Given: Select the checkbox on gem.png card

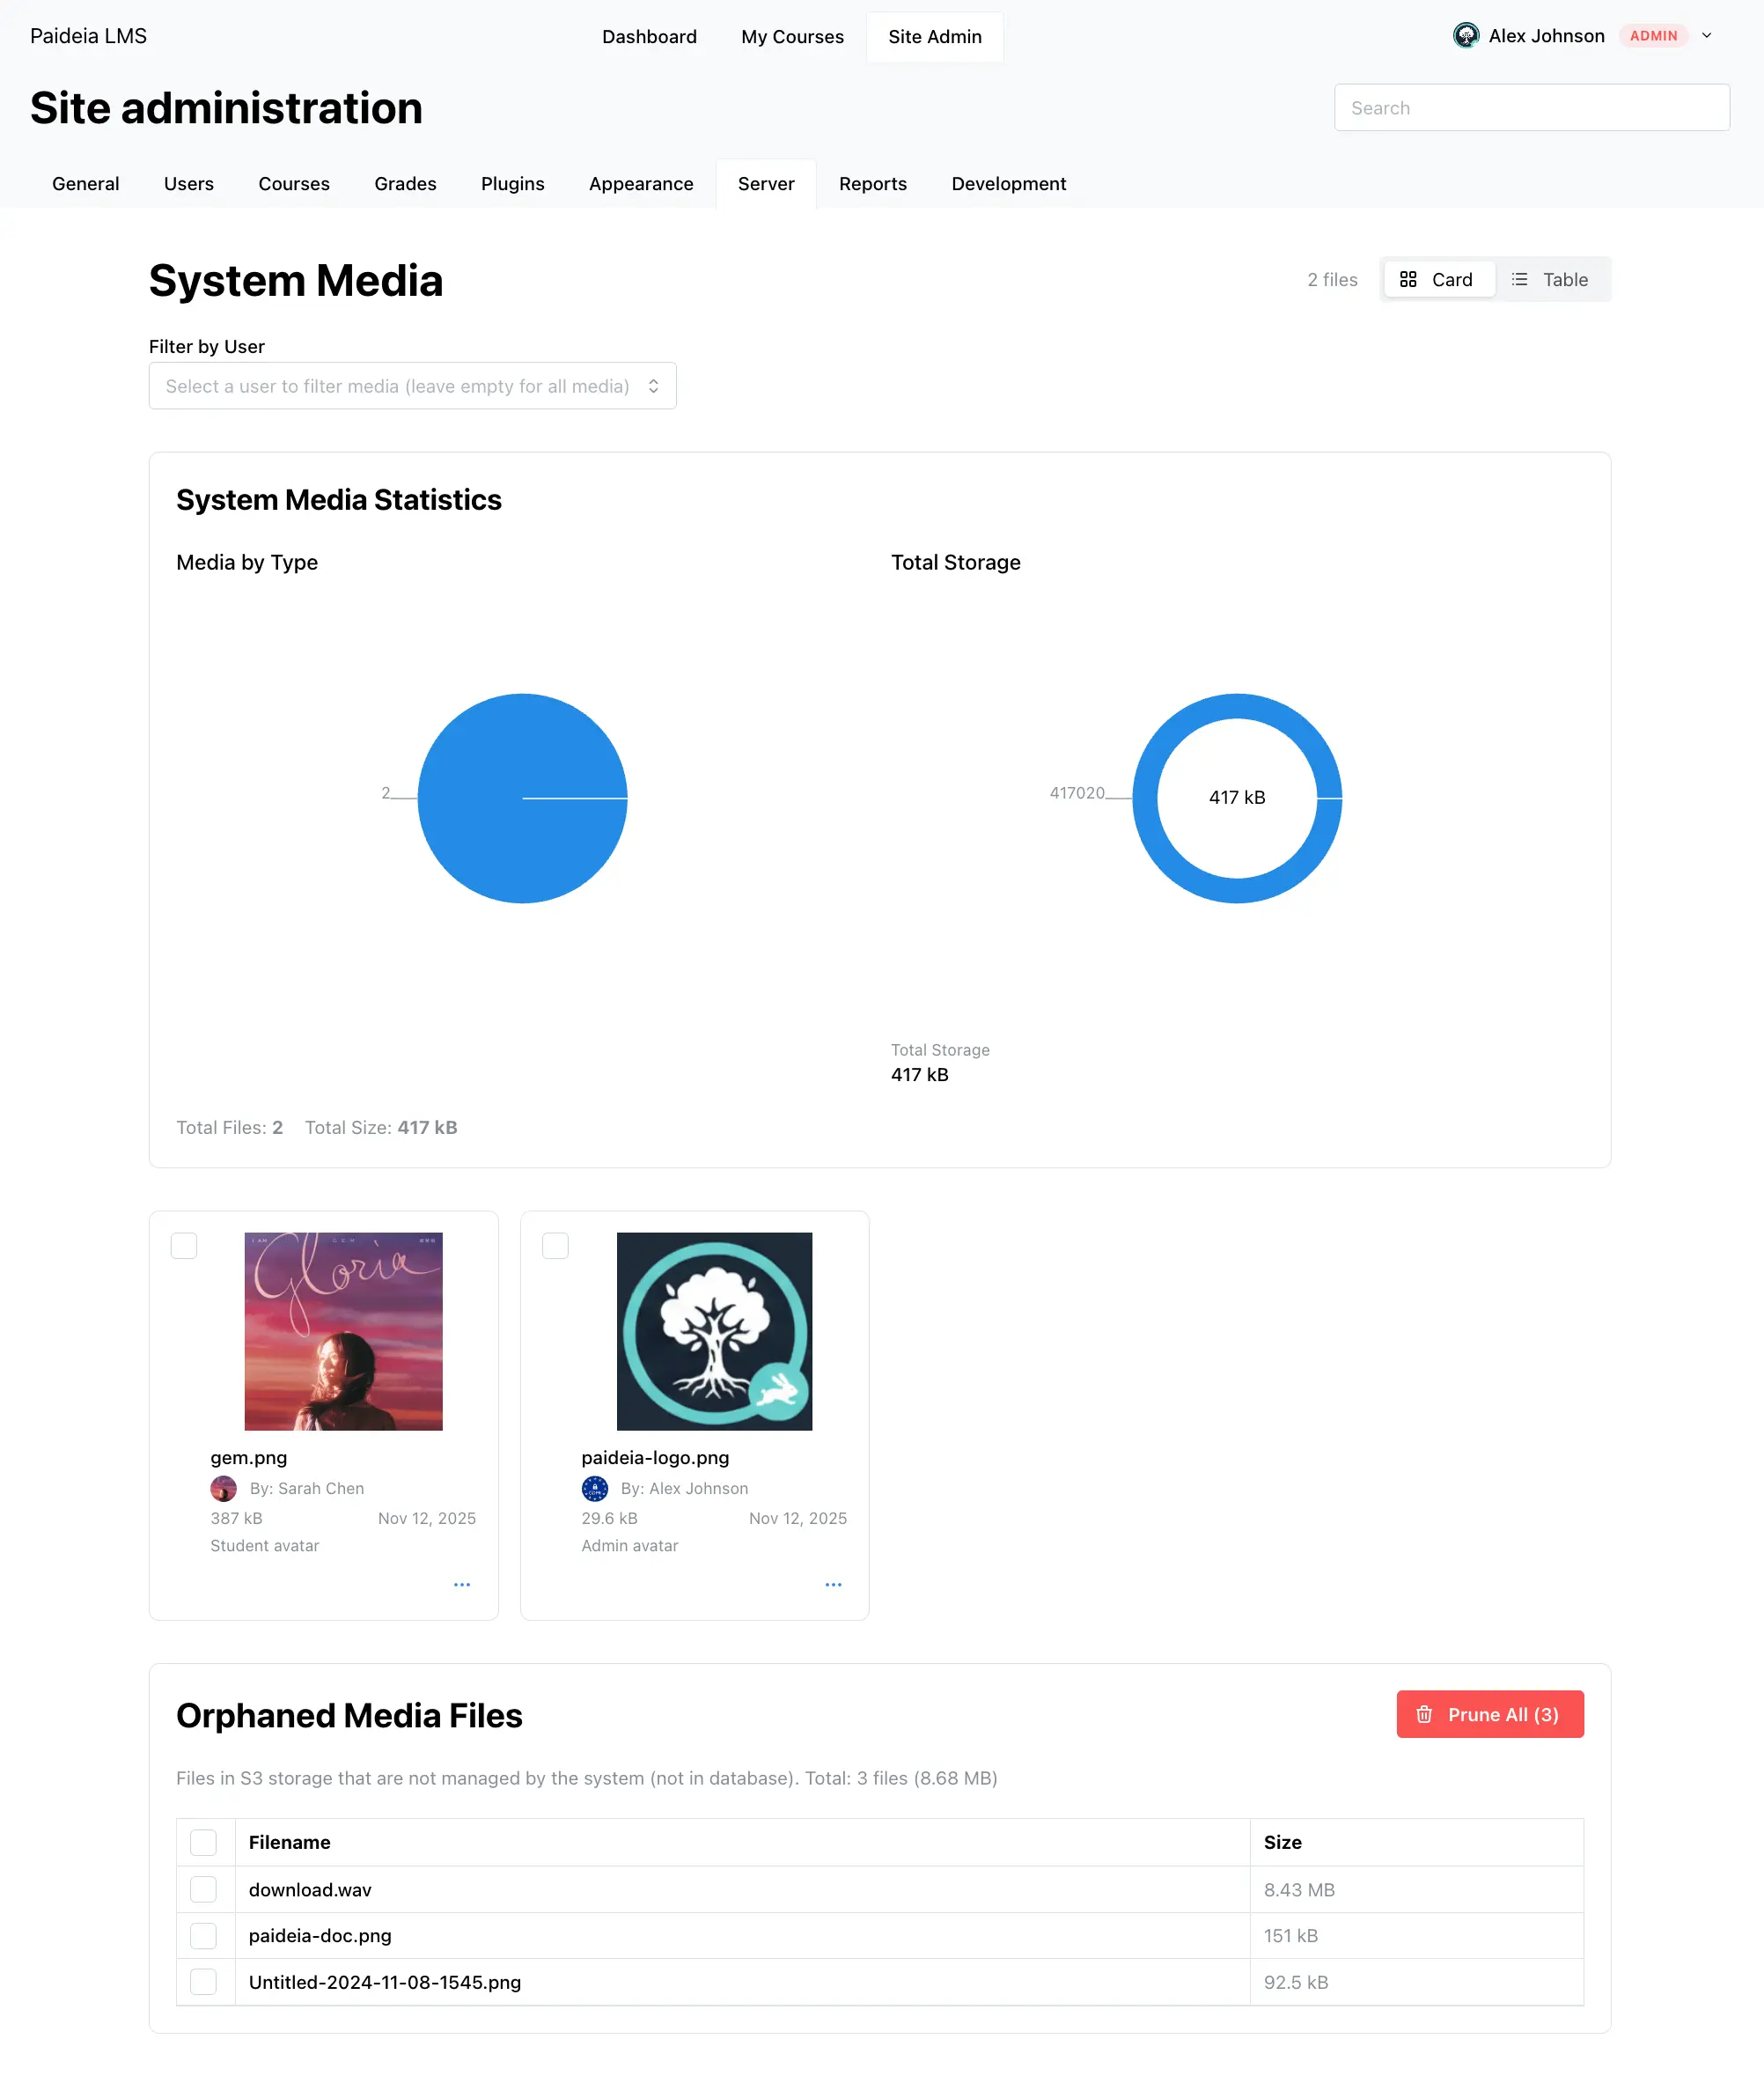Looking at the screenshot, I should pyautogui.click(x=184, y=1246).
